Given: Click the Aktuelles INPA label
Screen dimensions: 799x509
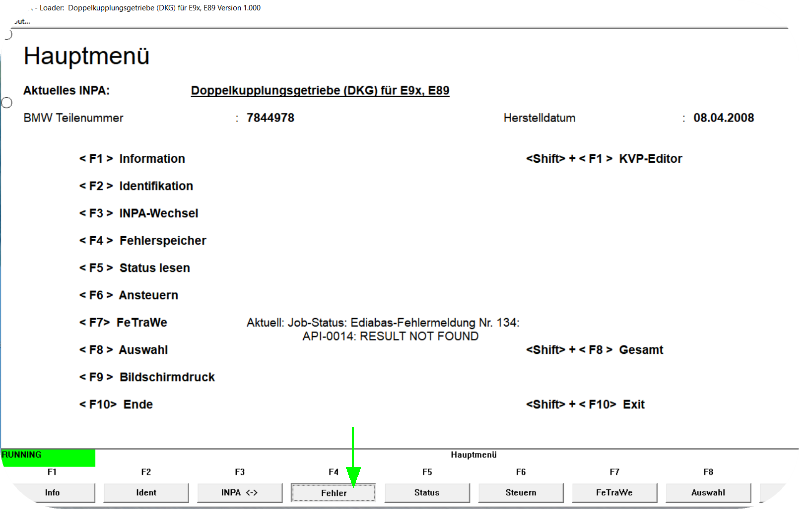Looking at the screenshot, I should [x=66, y=91].
